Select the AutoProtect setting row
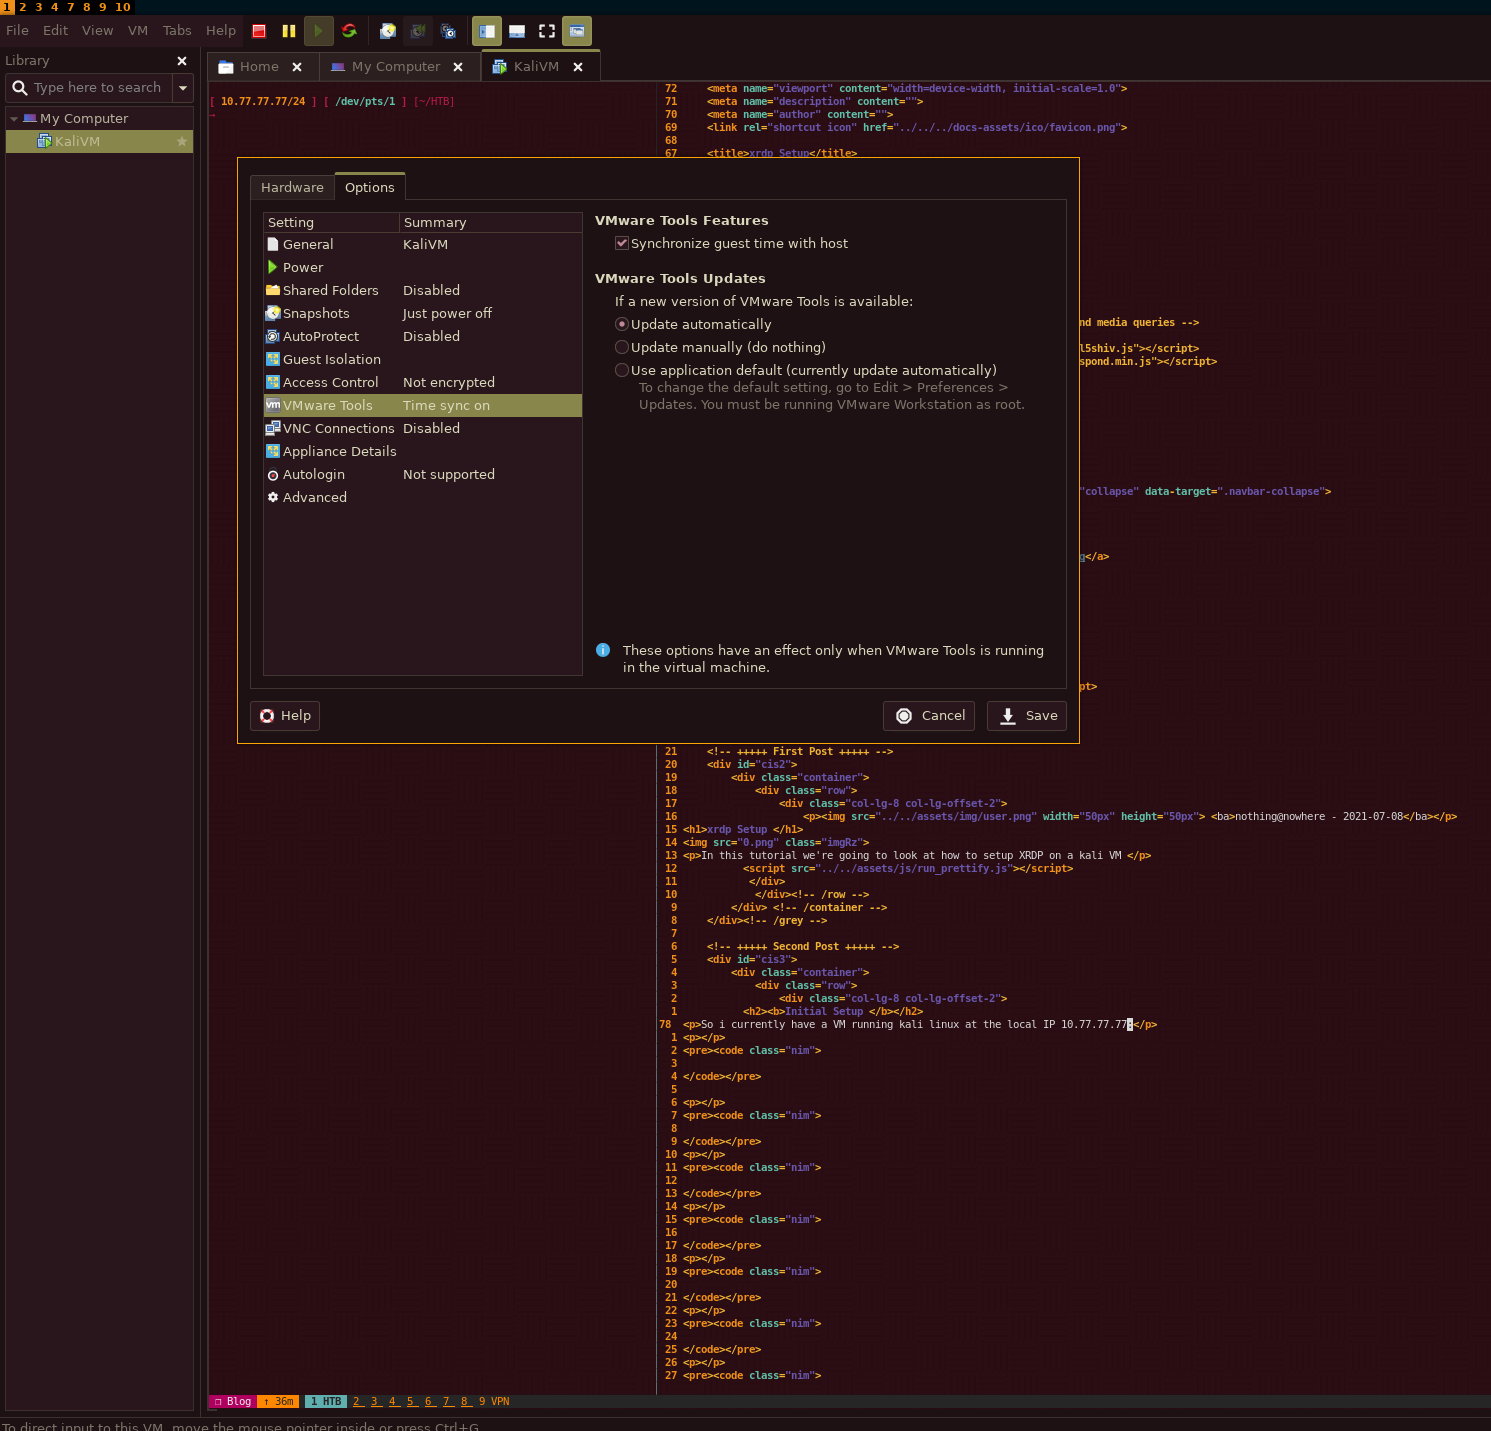 click(x=422, y=336)
